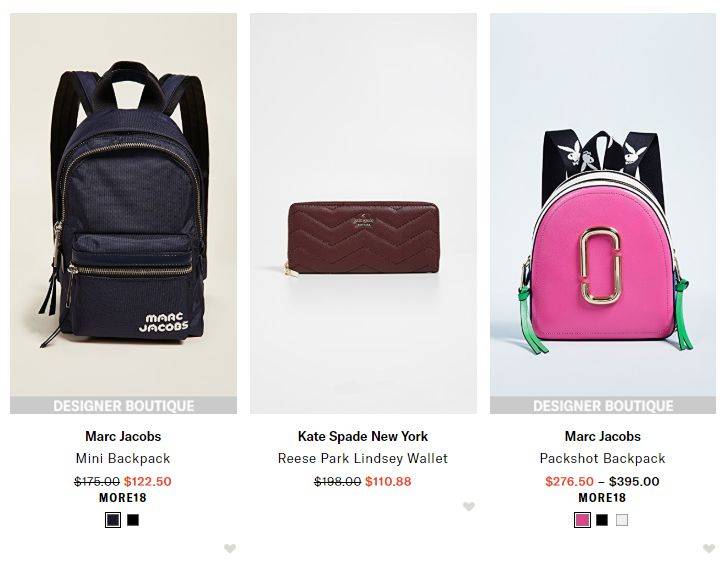Select pink swatch for Packshot Backpack
This screenshot has height=563, width=724.
[x=583, y=520]
